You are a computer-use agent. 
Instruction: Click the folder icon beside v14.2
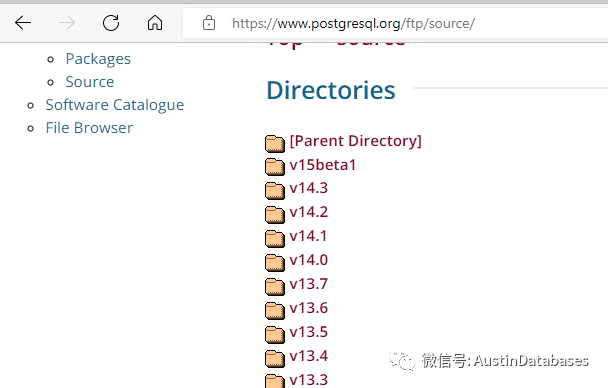(275, 215)
